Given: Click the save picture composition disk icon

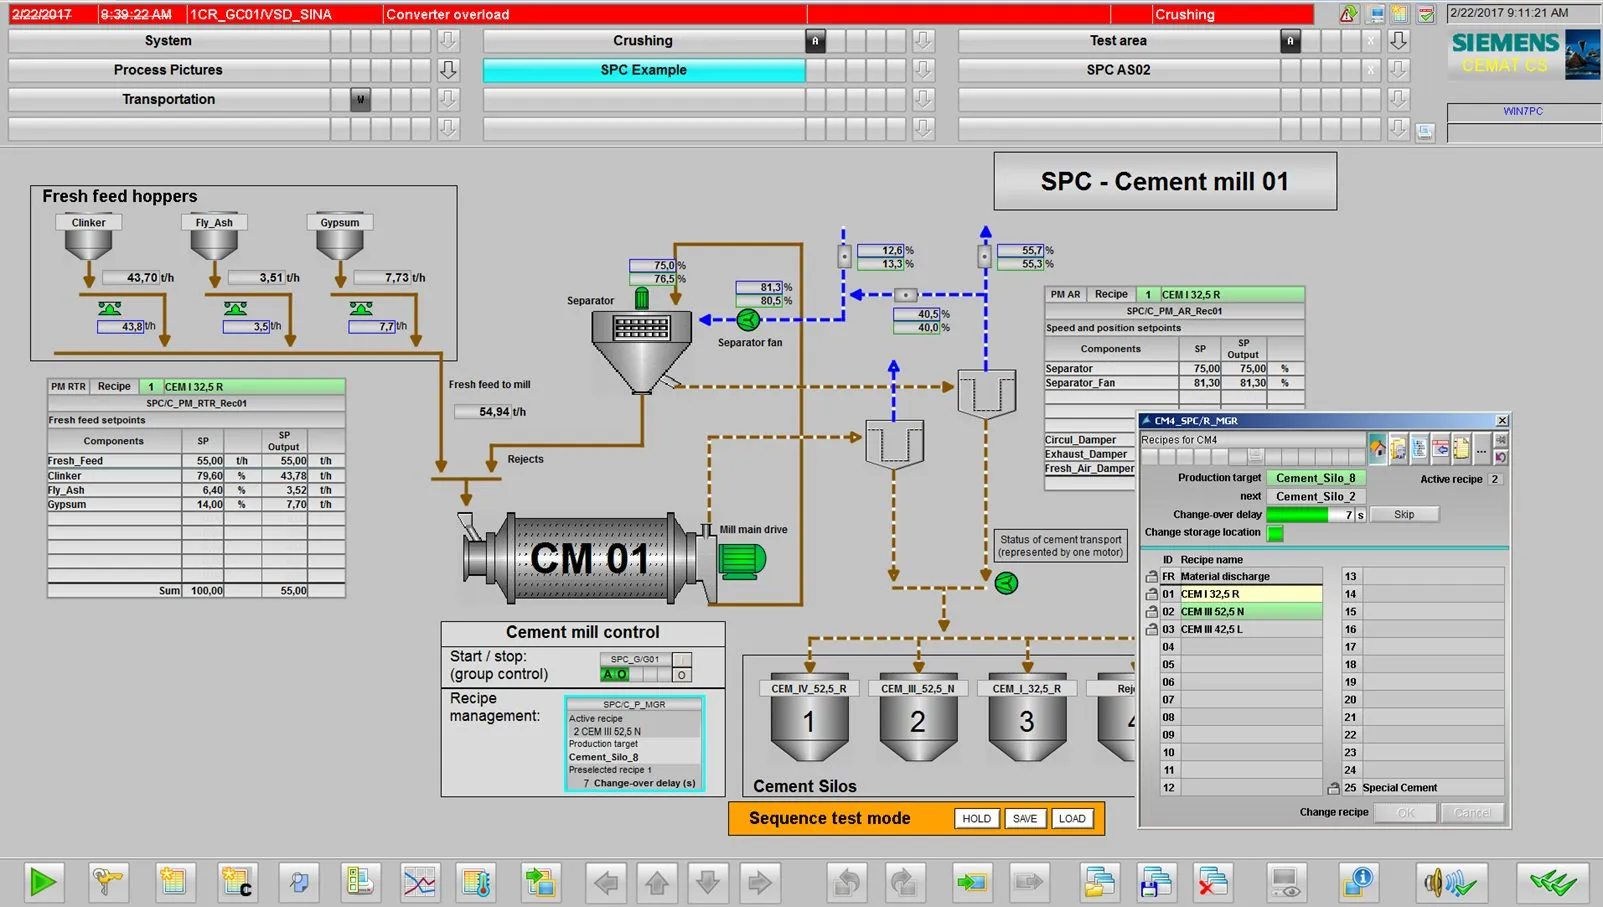Looking at the screenshot, I should 1156,882.
